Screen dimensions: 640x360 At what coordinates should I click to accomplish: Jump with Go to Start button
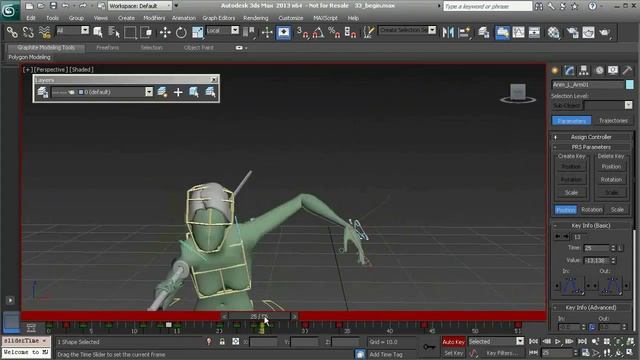click(x=533, y=342)
